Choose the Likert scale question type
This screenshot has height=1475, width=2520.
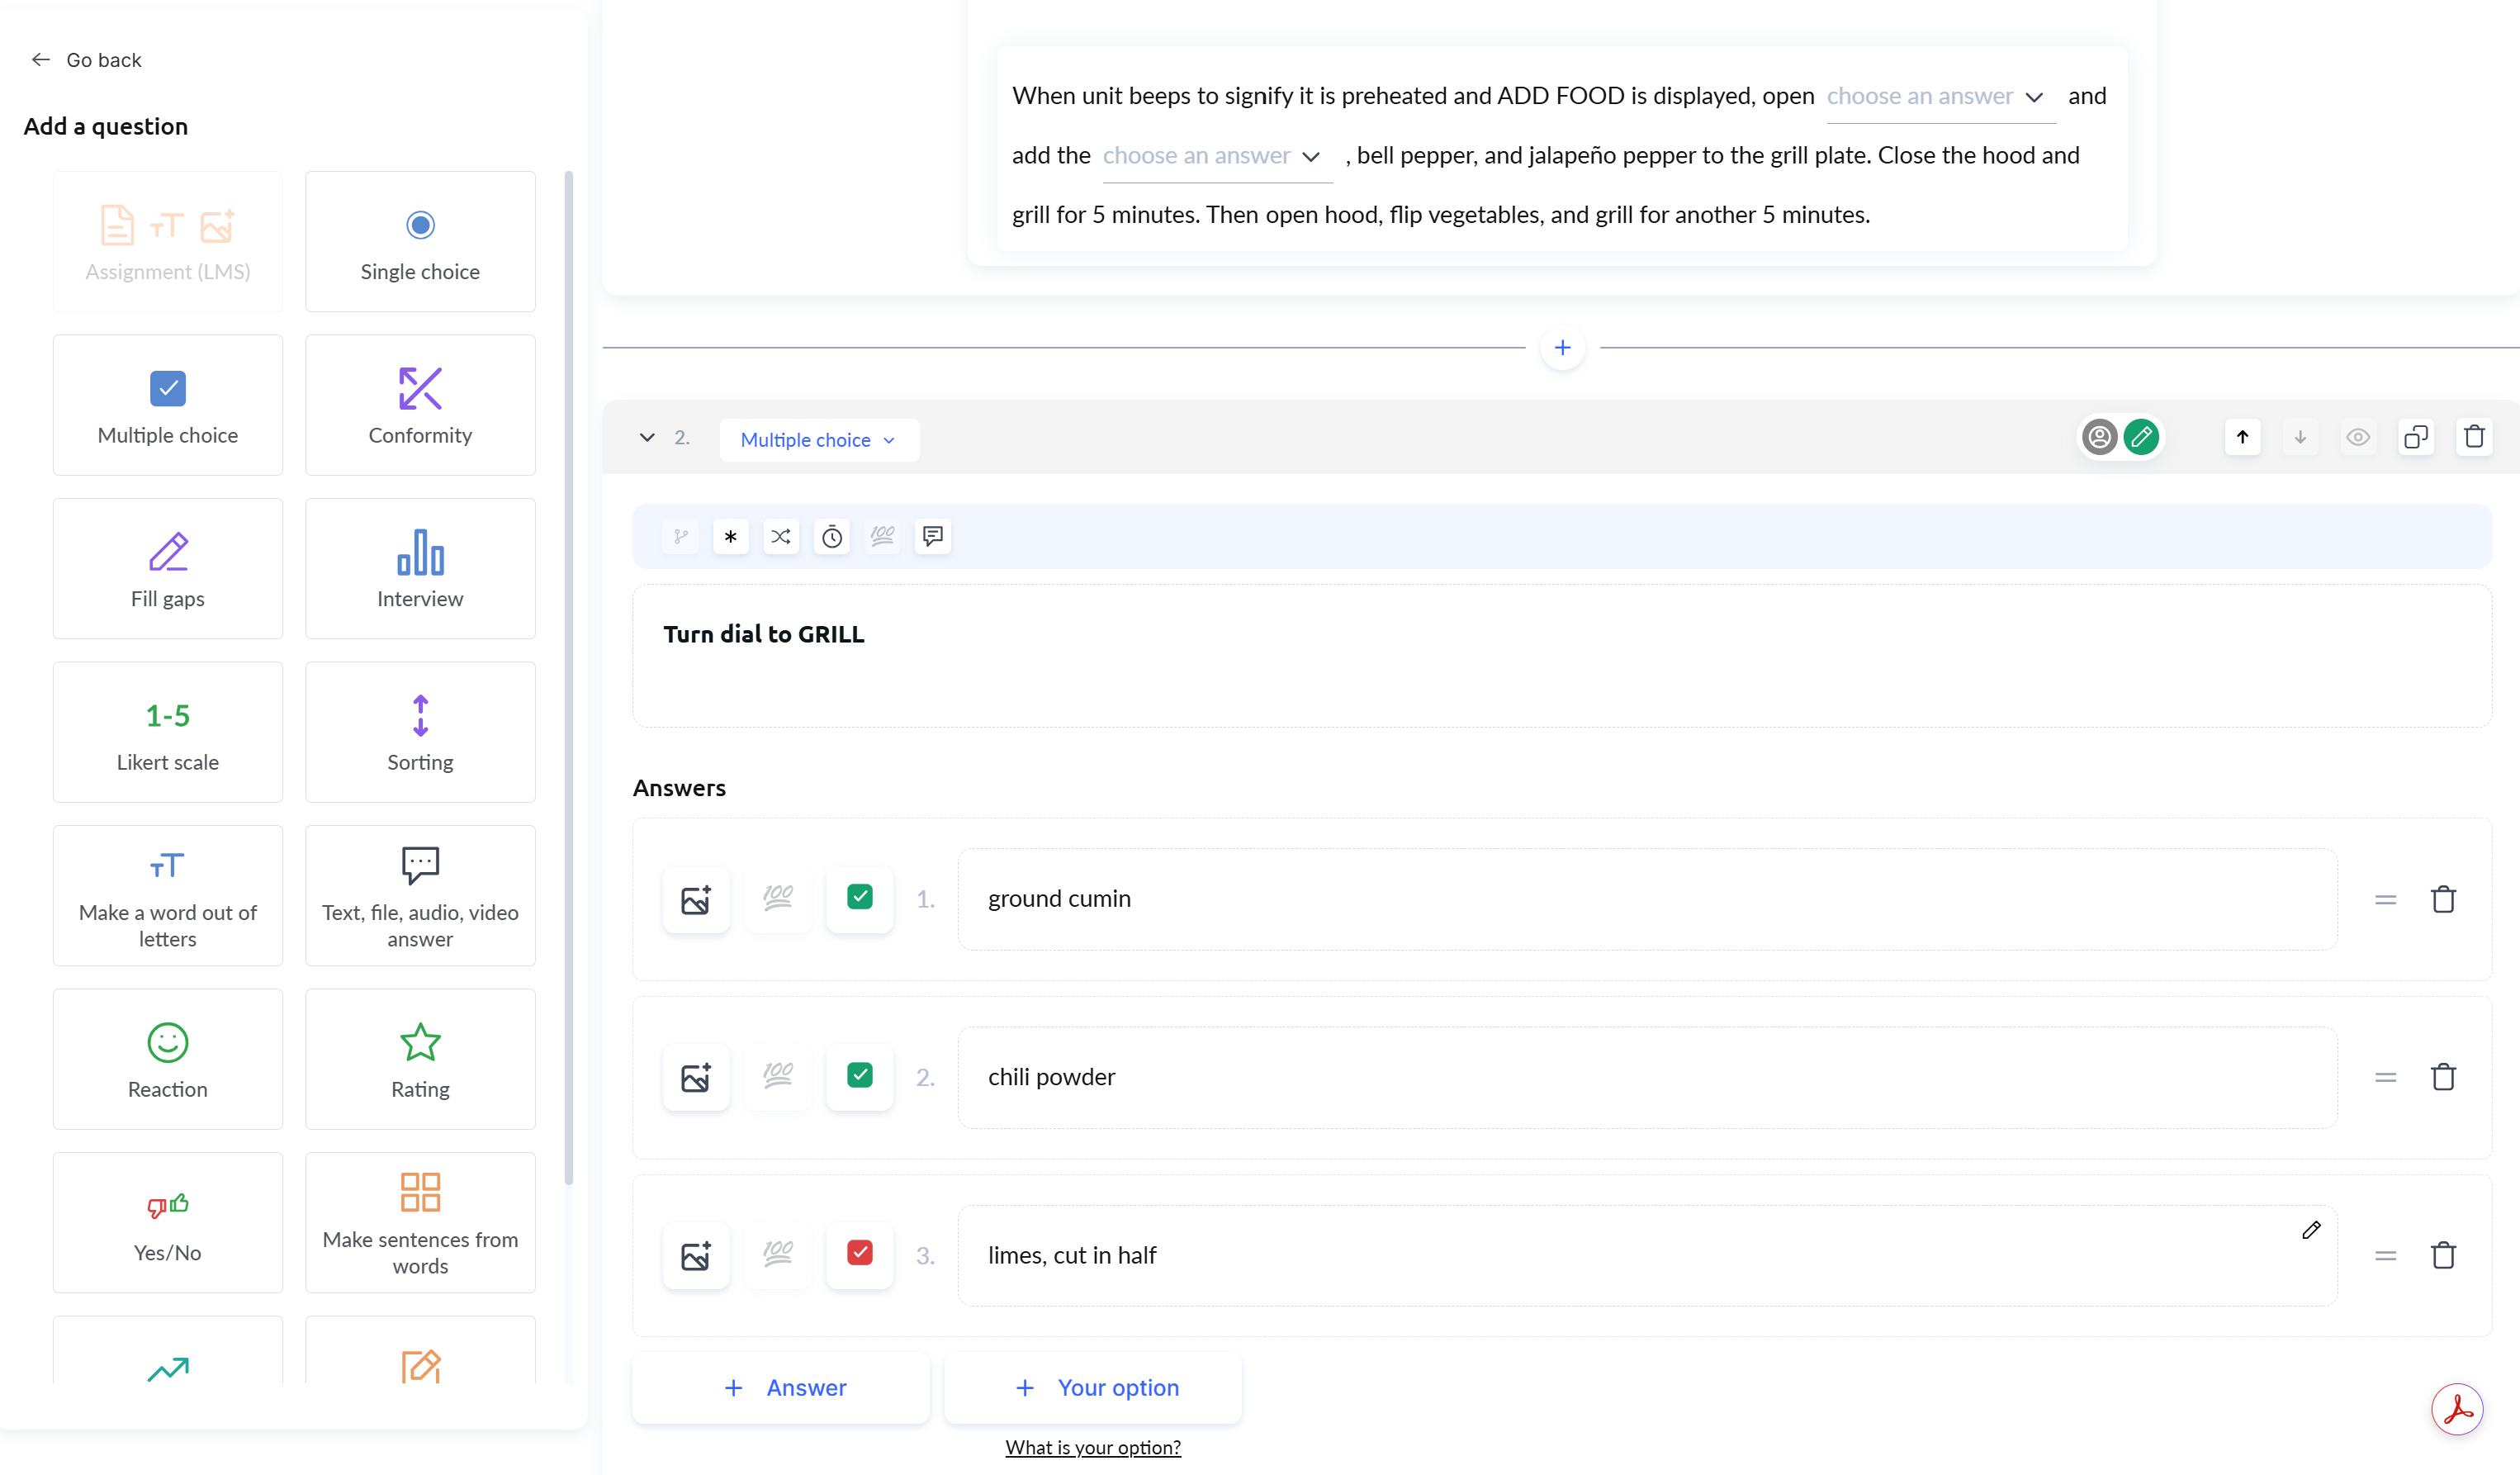click(167, 732)
